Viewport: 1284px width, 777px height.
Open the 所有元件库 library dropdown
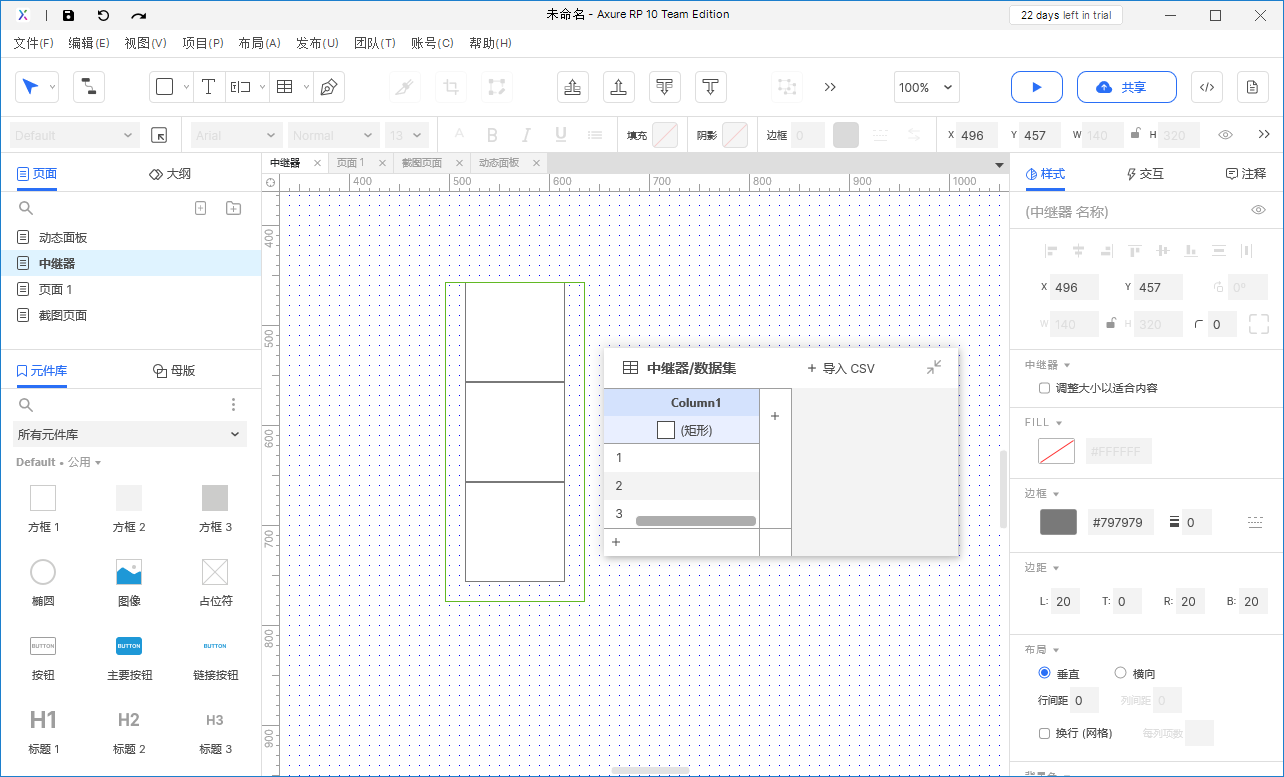(x=130, y=434)
